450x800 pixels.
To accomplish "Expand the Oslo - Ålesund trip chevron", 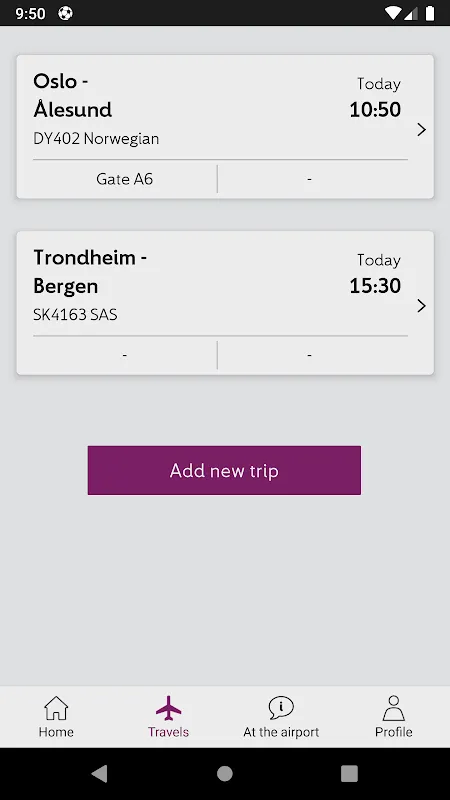I will [421, 130].
